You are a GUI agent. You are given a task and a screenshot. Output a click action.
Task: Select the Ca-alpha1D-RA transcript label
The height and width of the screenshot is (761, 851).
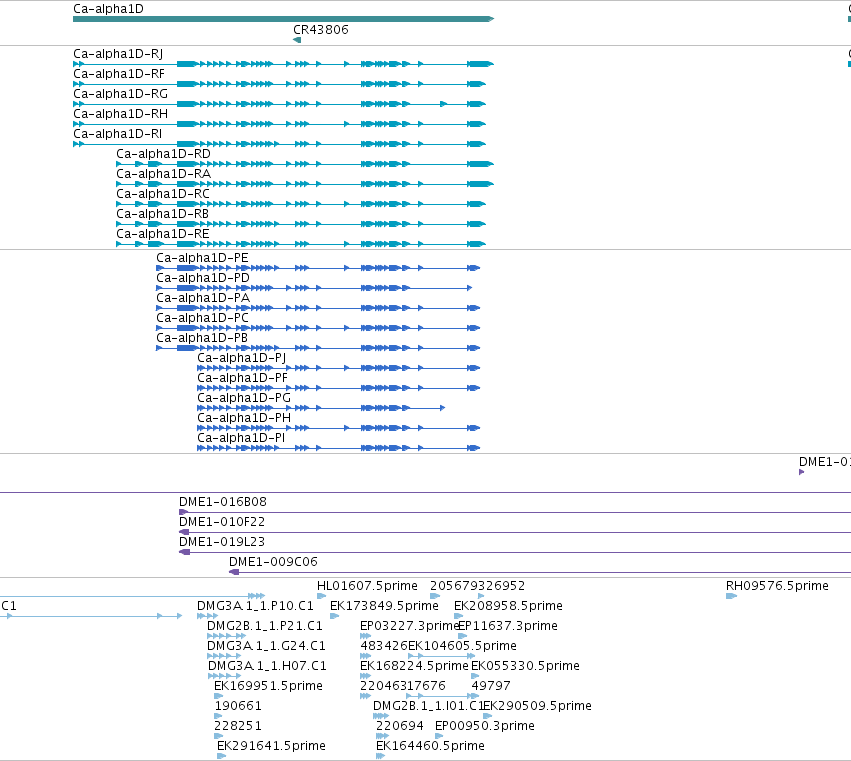tap(163, 174)
